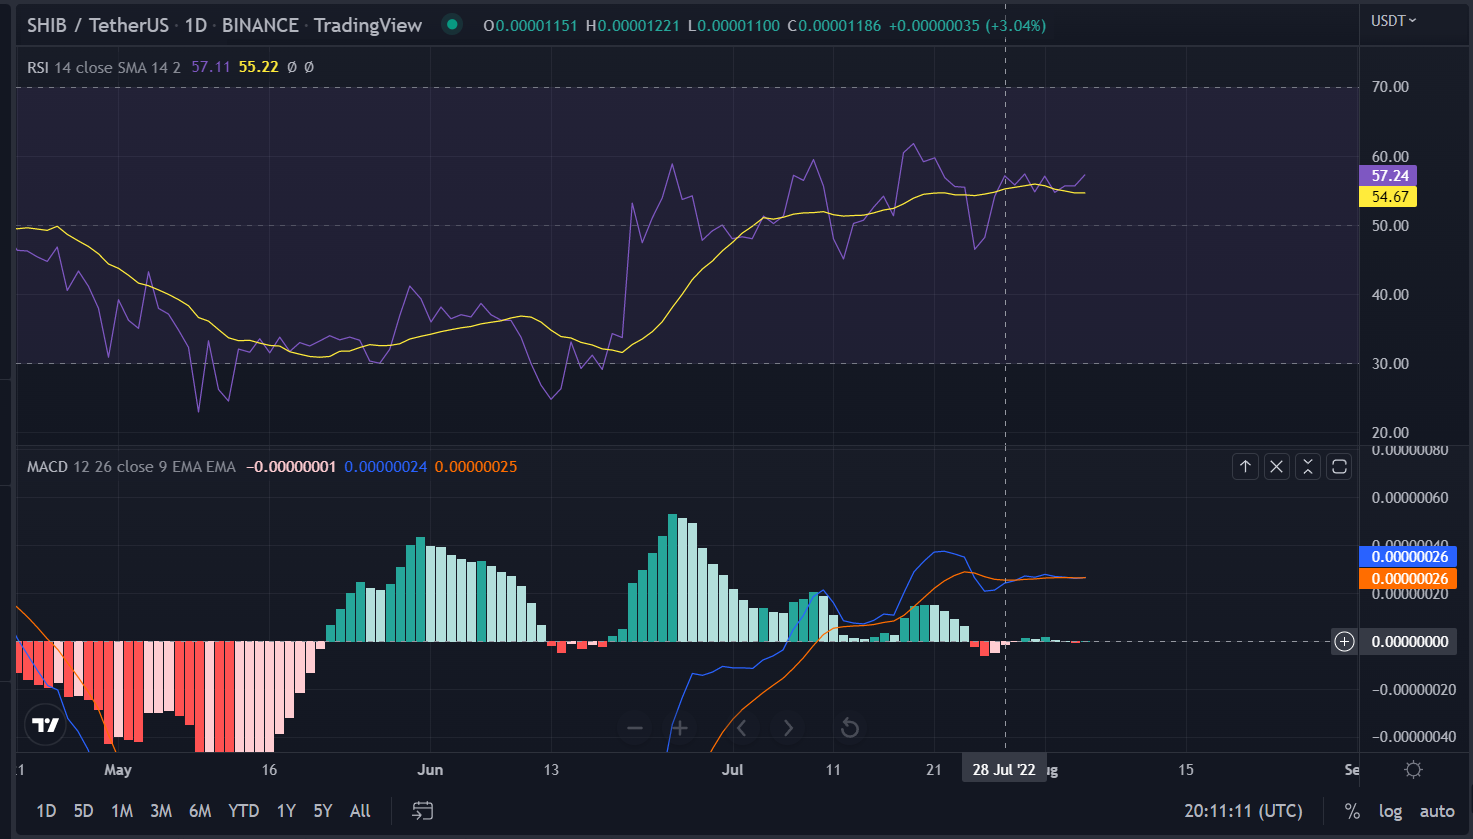Maximize the MACD pane

[x=1339, y=466]
